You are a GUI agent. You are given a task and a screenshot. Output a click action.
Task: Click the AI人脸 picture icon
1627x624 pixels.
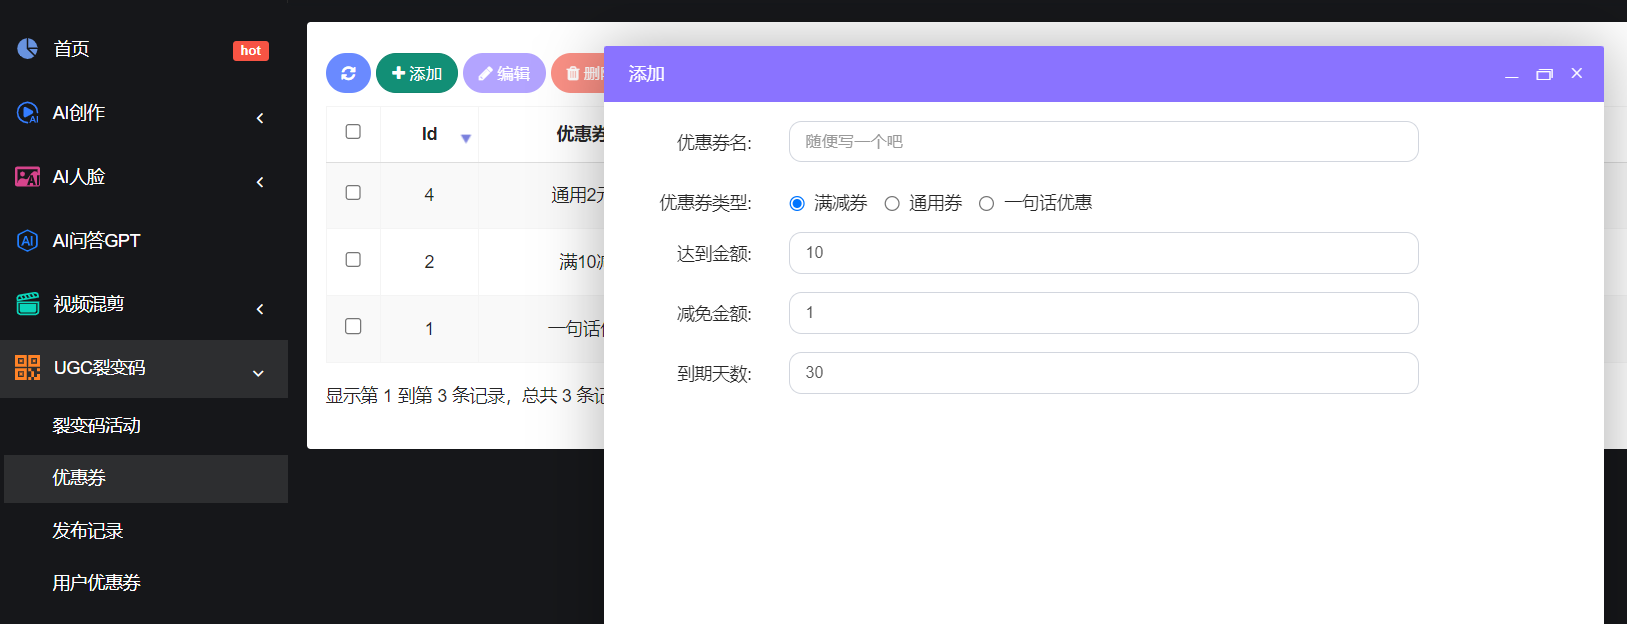coord(27,177)
